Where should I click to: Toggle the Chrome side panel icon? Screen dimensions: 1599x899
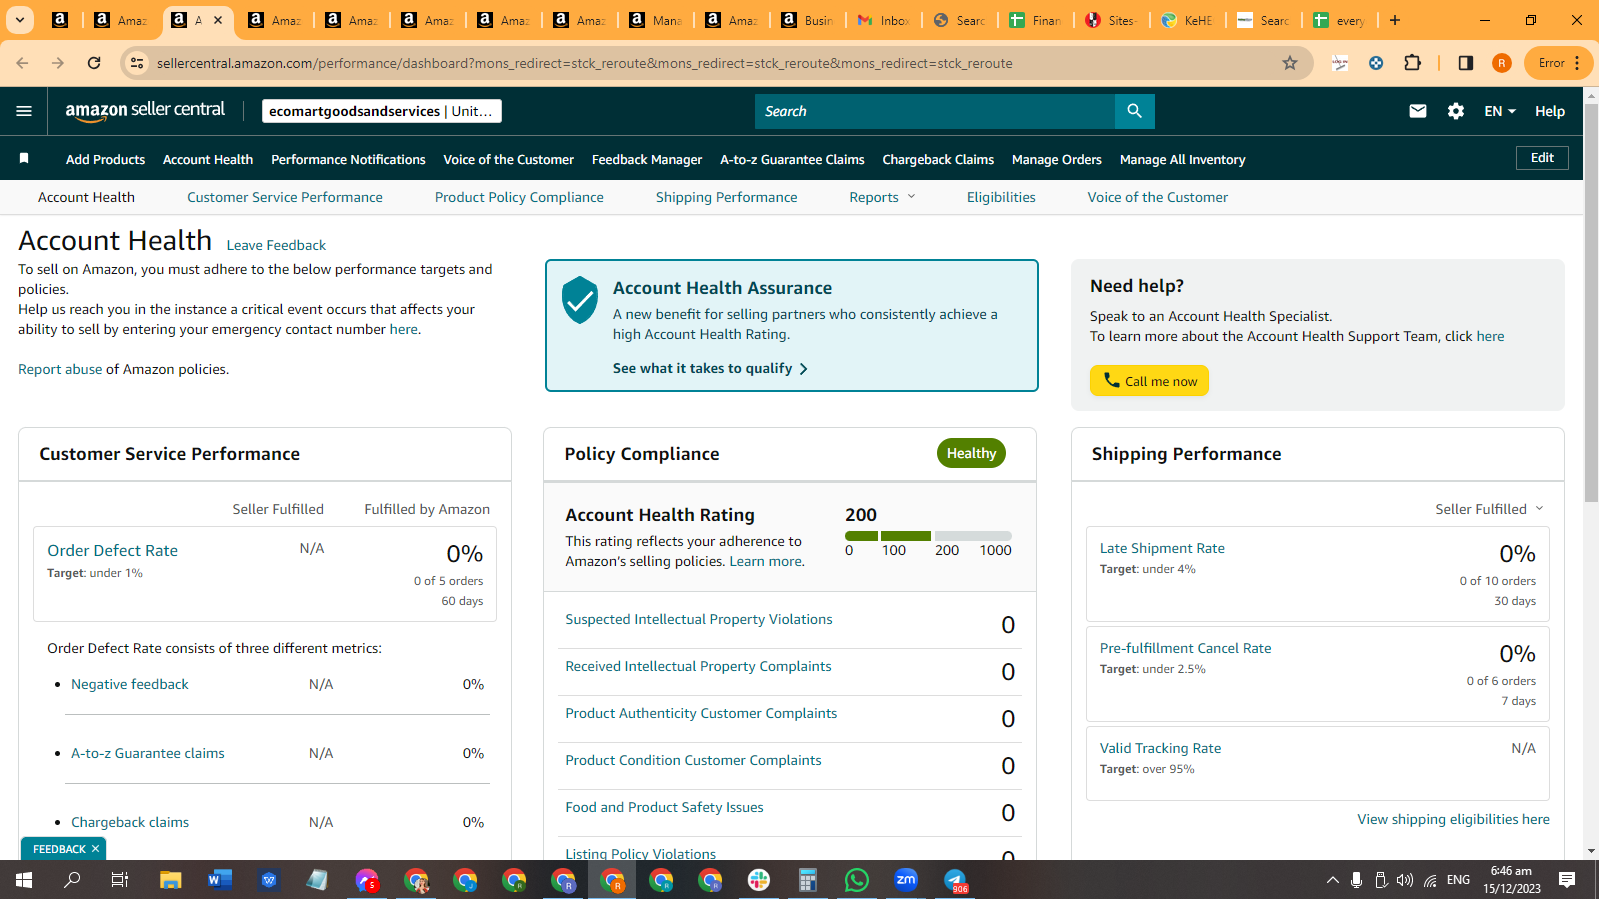tap(1466, 63)
